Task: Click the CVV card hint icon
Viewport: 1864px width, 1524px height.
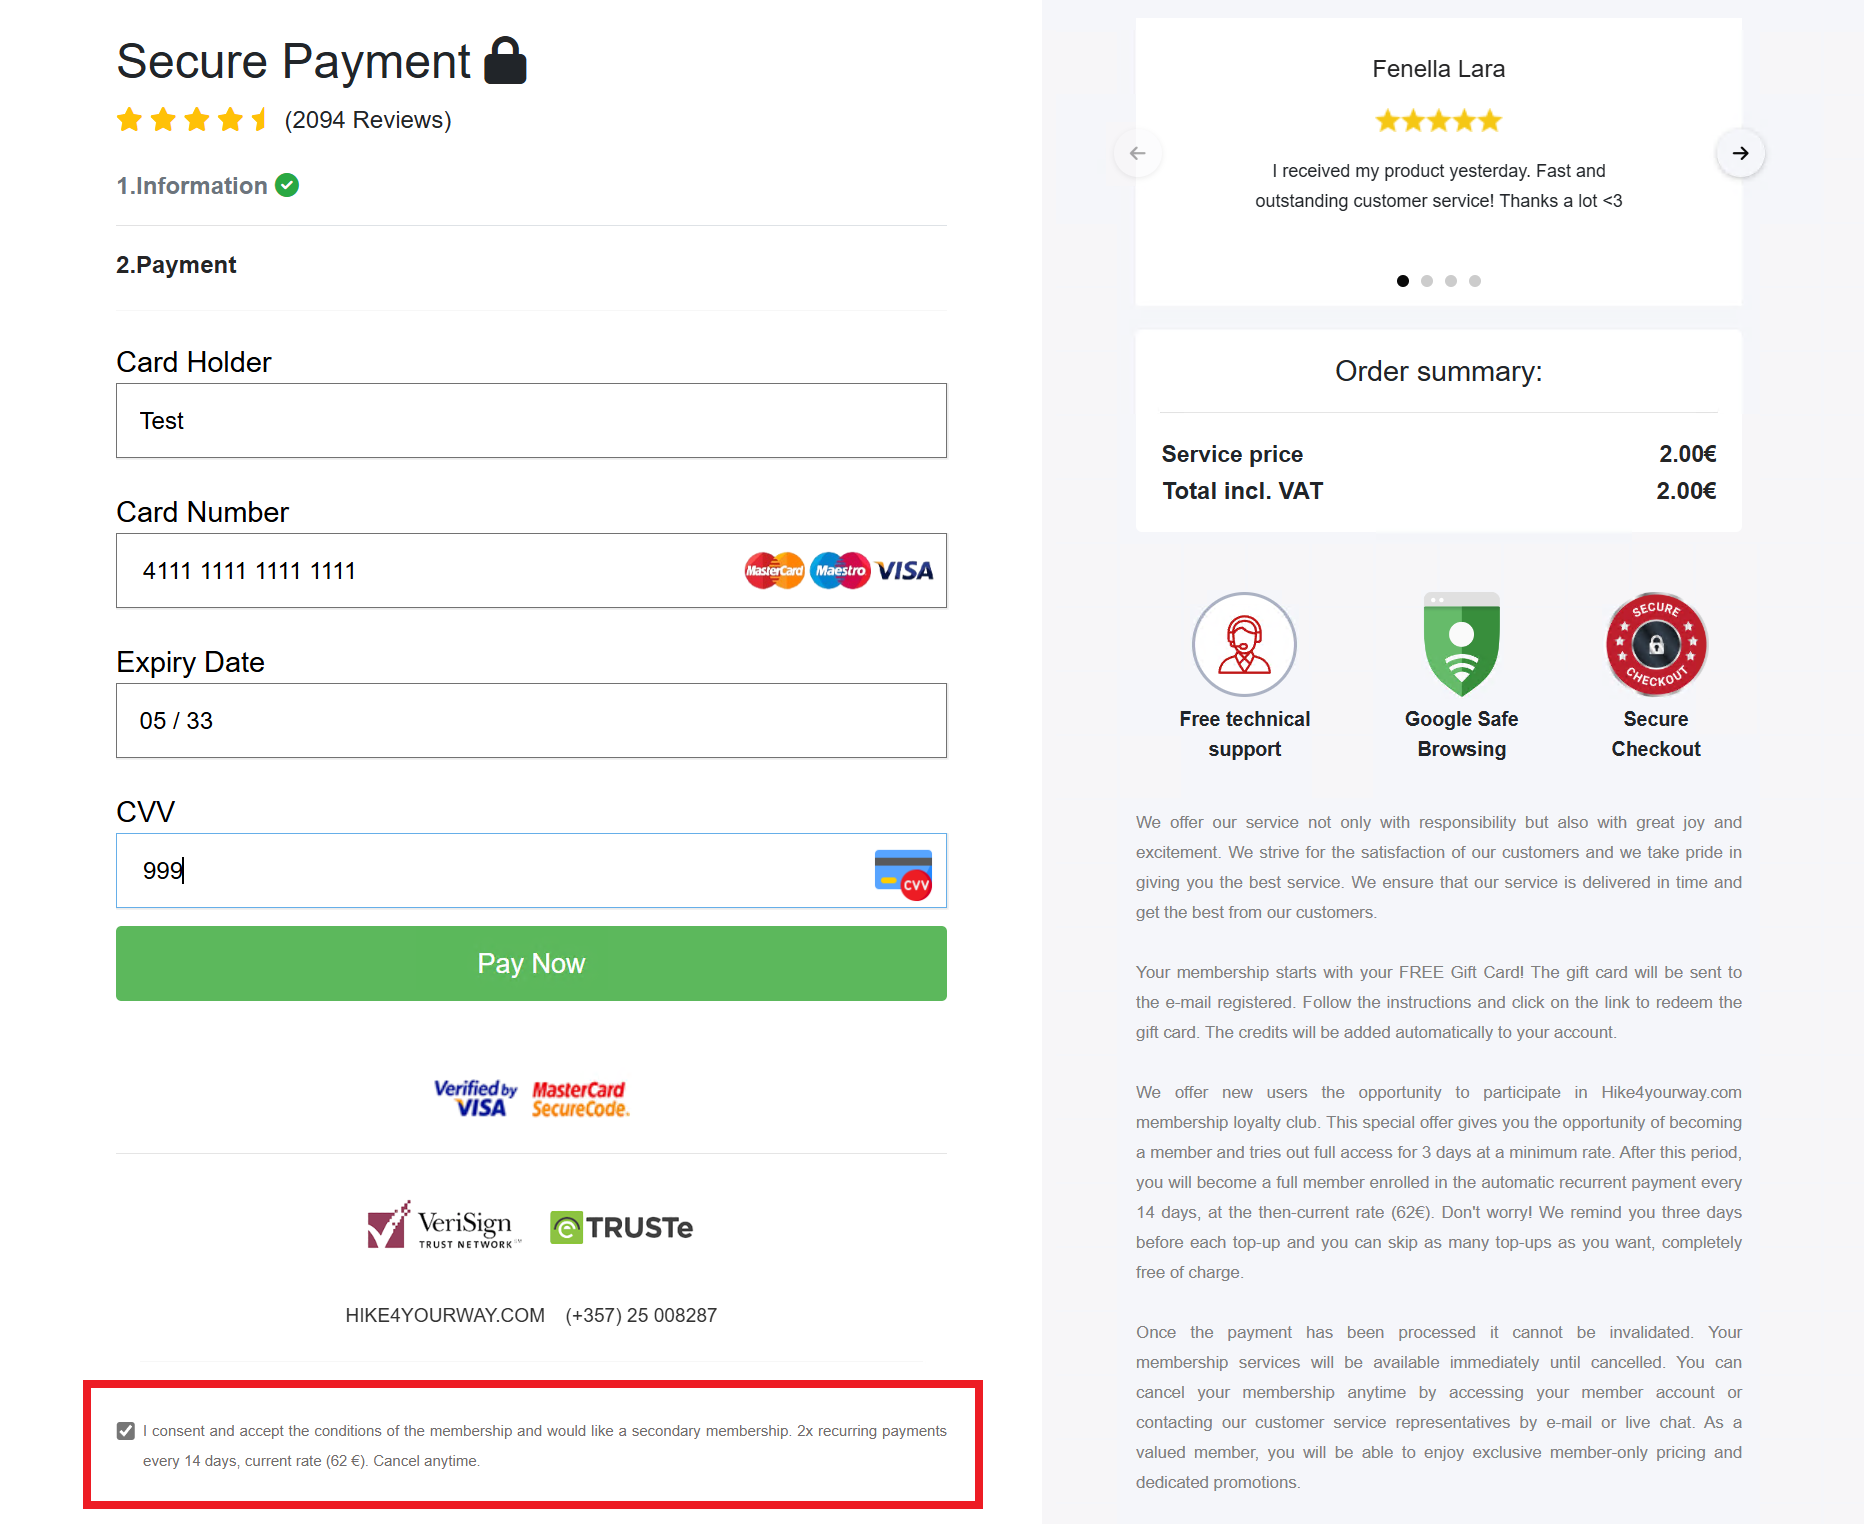Action: pos(903,874)
